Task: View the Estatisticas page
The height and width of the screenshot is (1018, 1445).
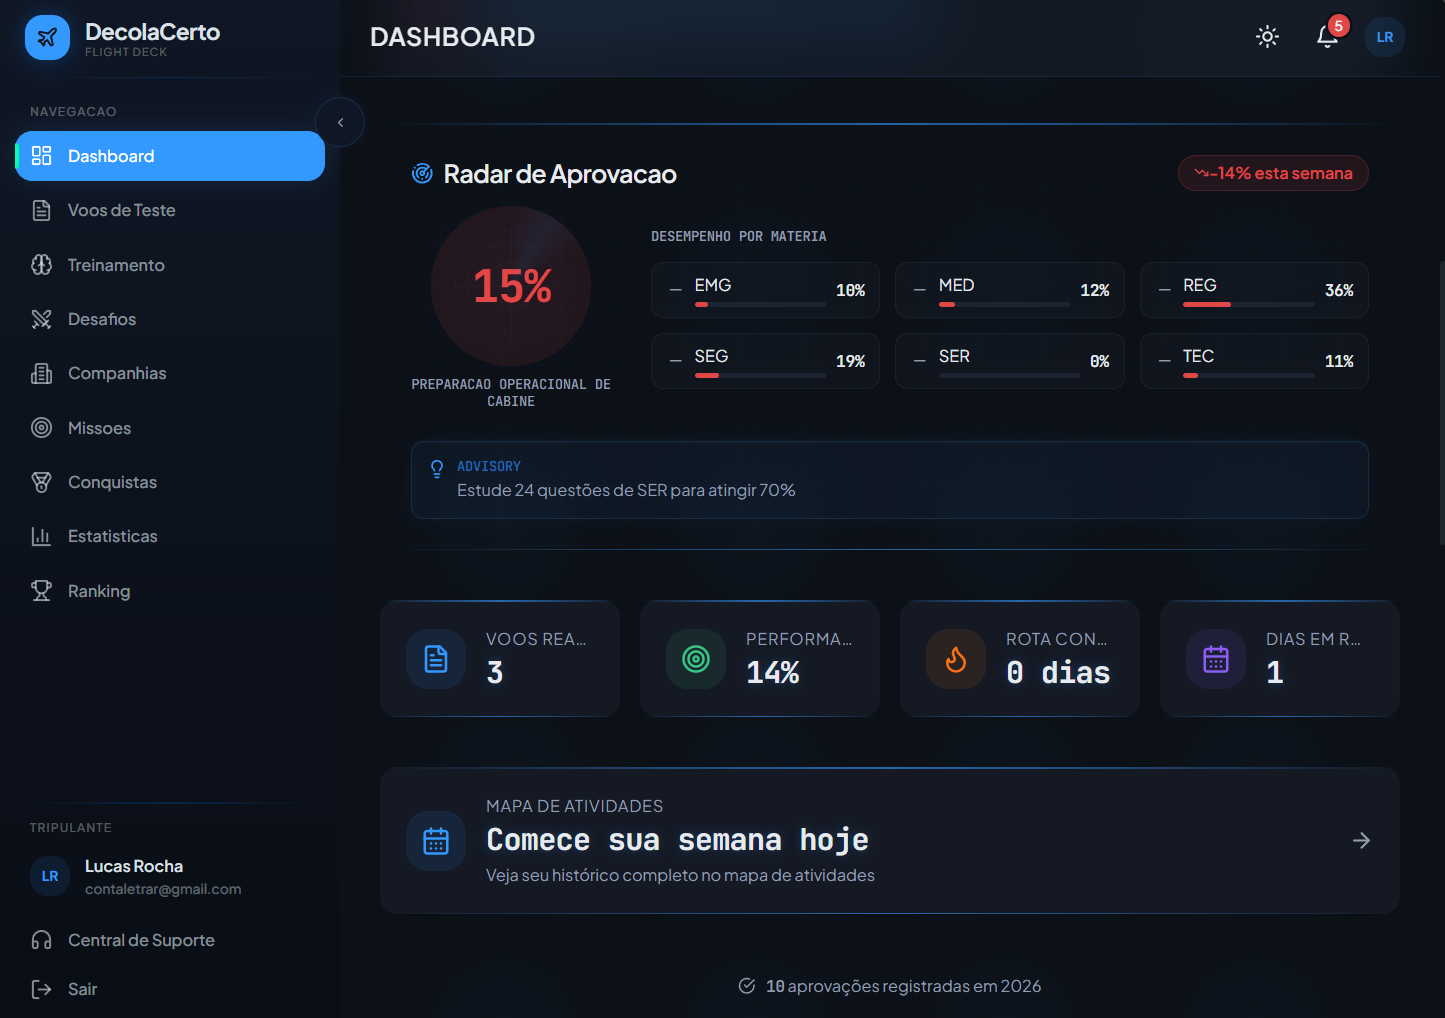Action: click(170, 536)
